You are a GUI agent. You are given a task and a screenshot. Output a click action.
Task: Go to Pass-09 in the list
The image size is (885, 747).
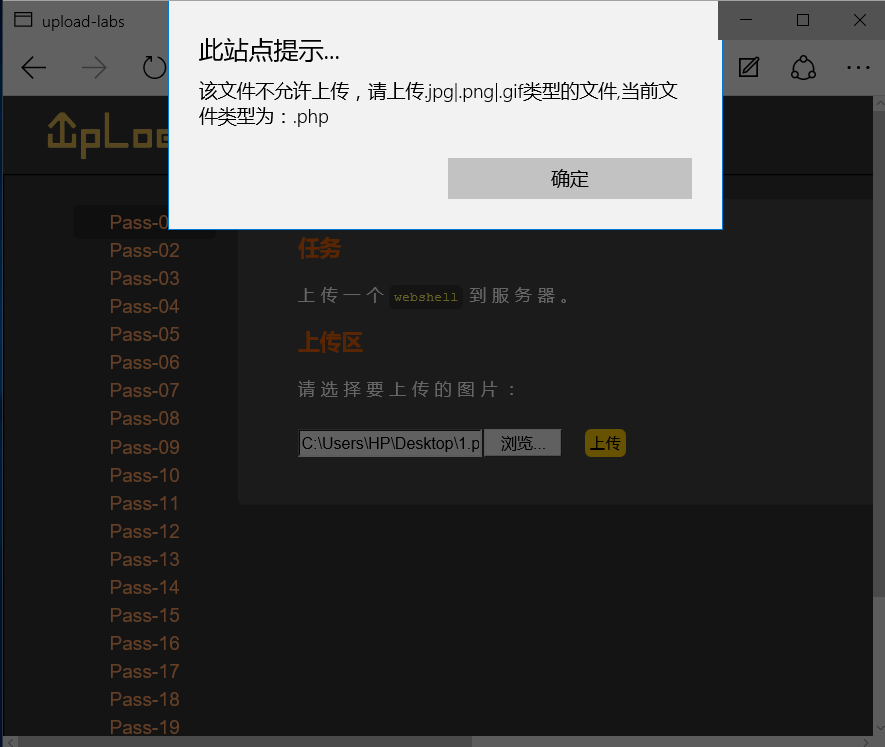145,447
